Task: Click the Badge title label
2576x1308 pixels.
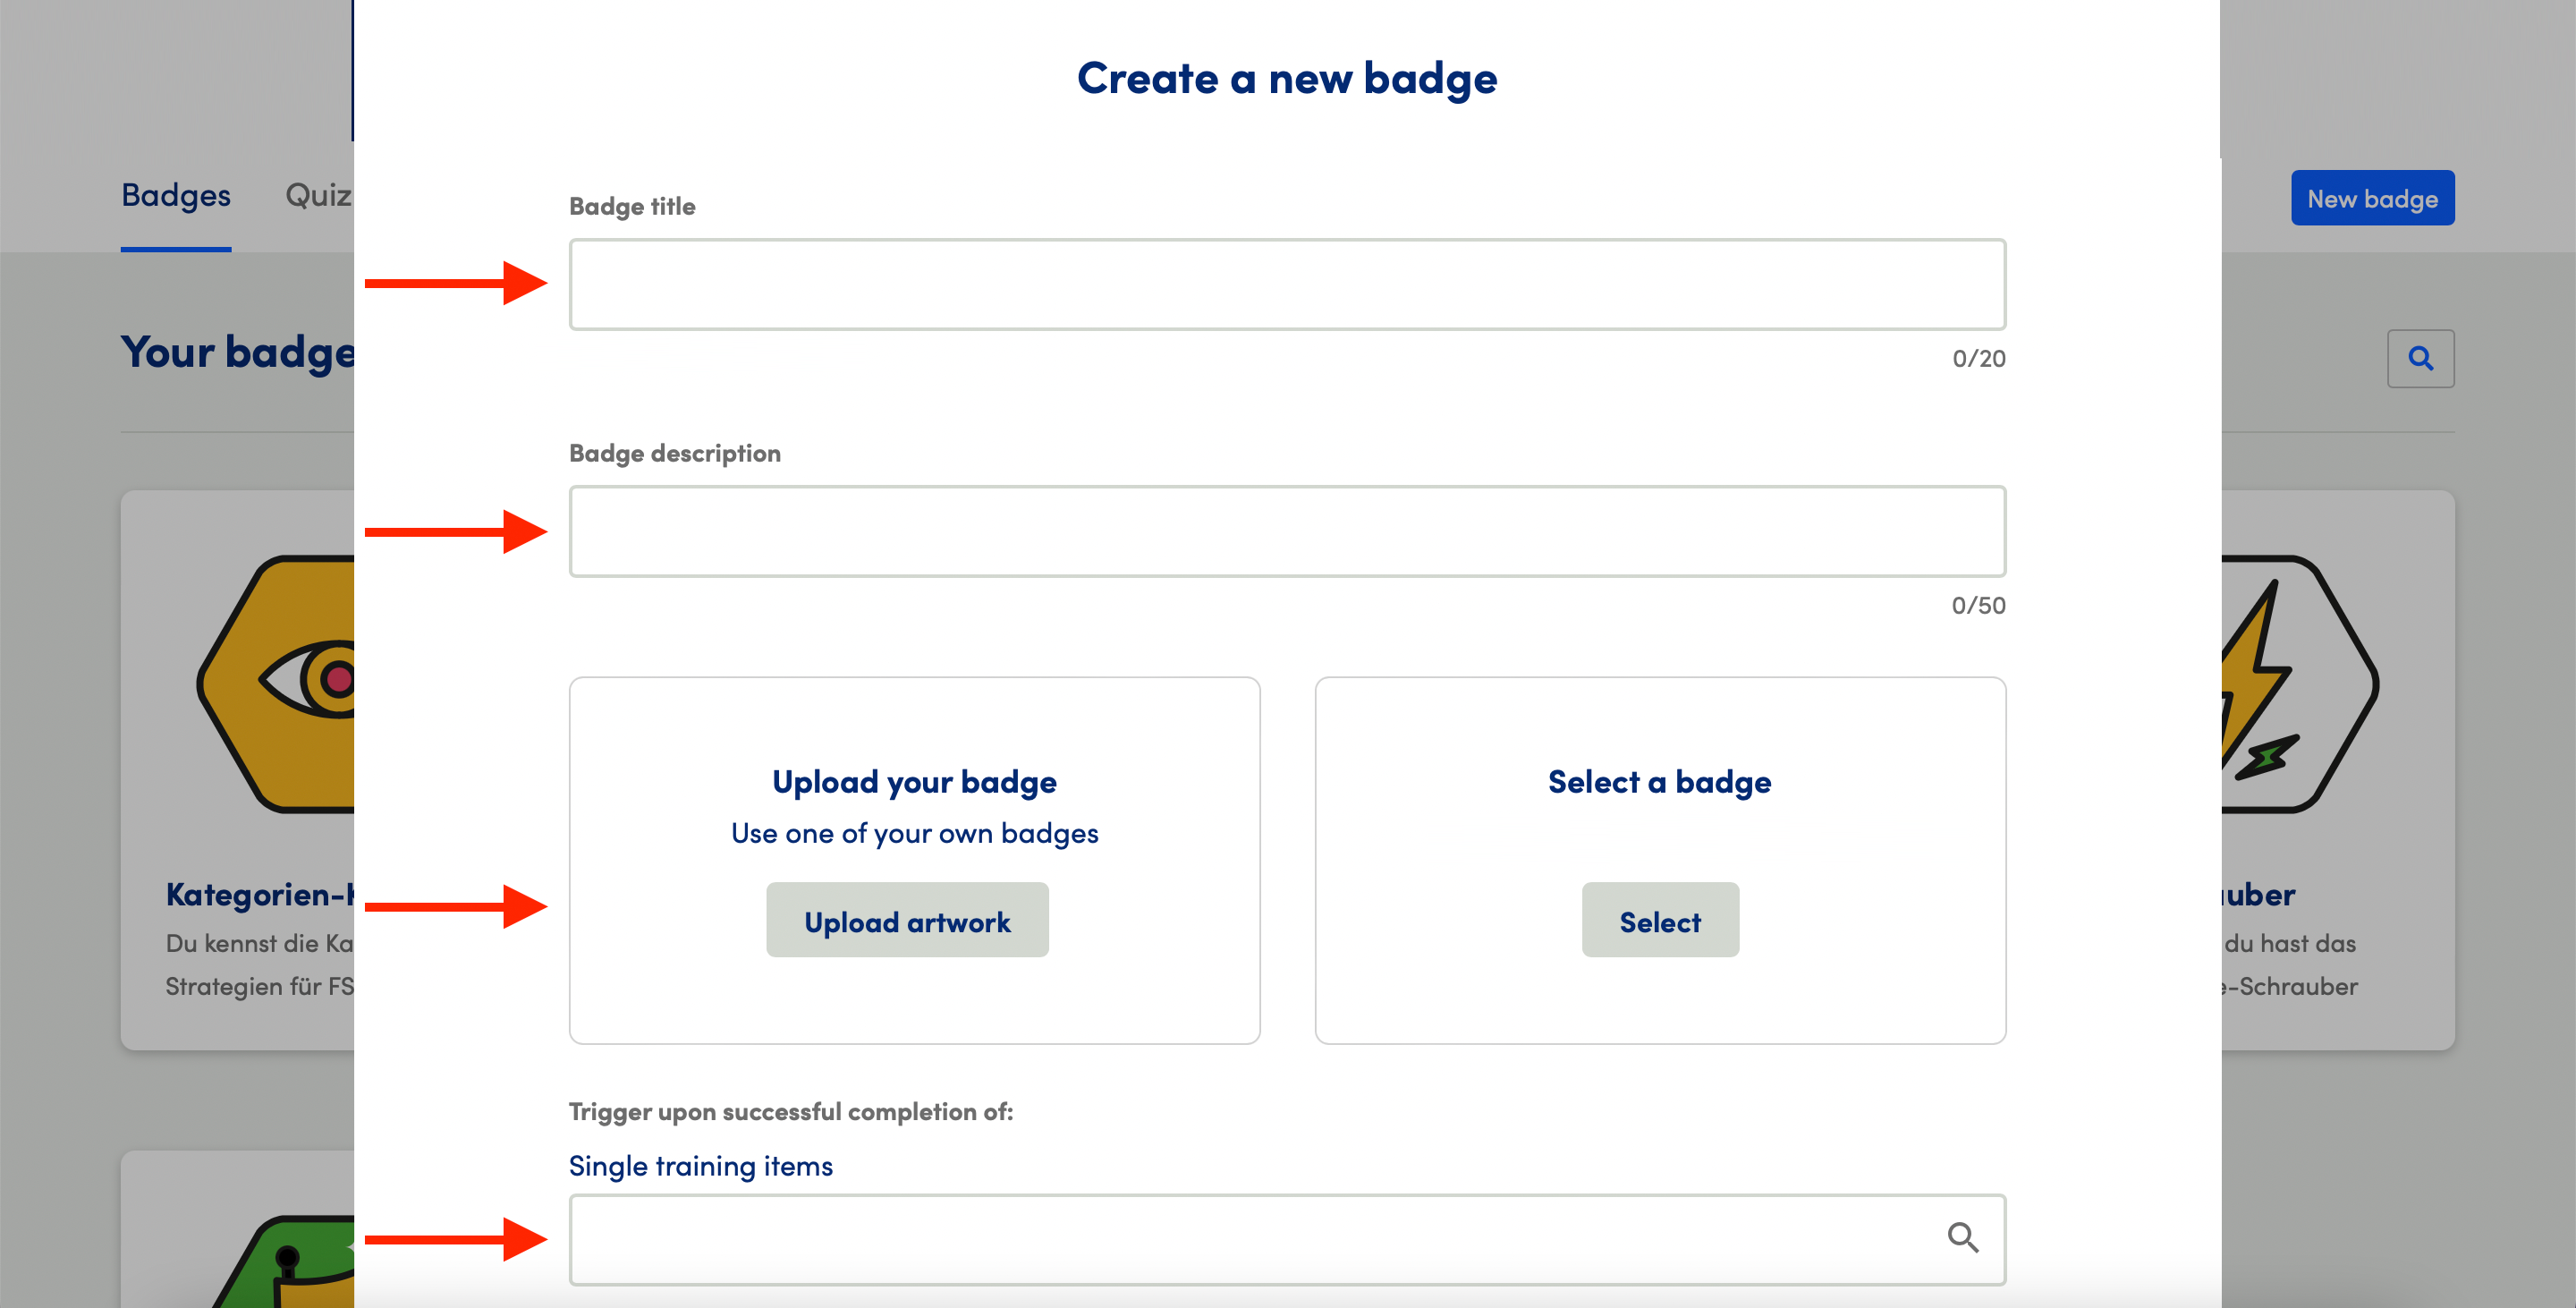Action: coord(632,206)
